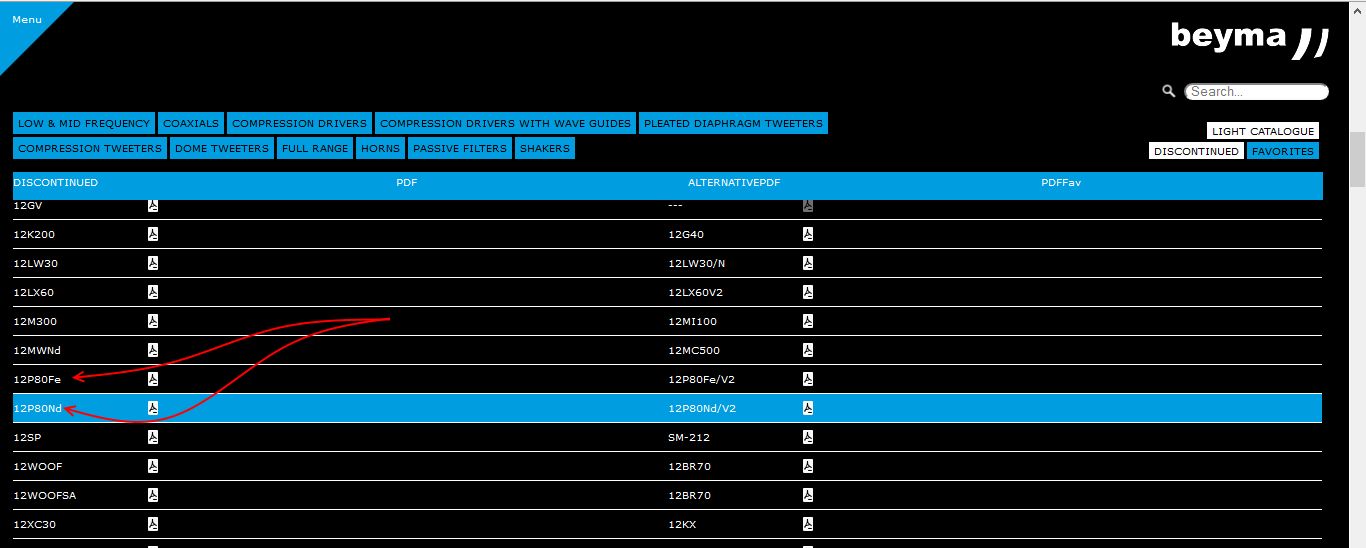Open the PDF icon next to 12KX

click(x=807, y=524)
